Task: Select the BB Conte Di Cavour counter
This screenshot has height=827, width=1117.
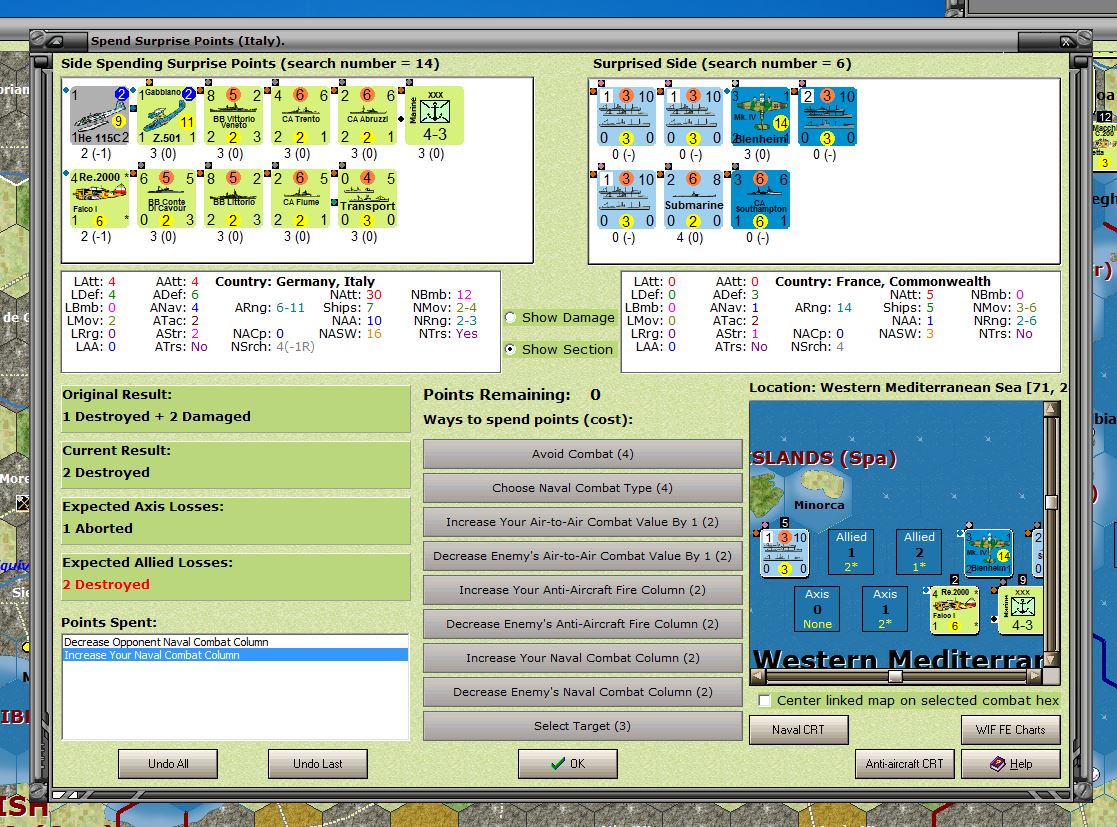Action: [x=167, y=198]
